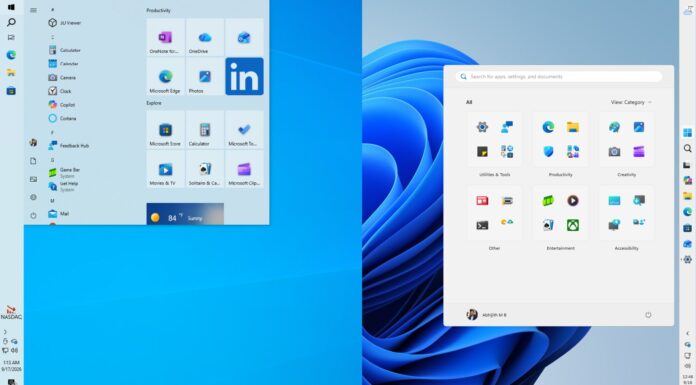696x385 pixels.
Task: Click the Windows 11 taskbar Start button
Action: [688, 132]
